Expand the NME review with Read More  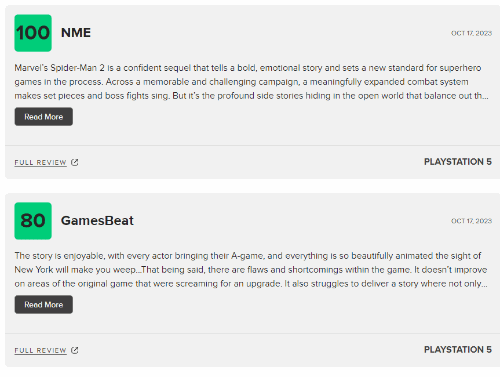pyautogui.click(x=44, y=117)
